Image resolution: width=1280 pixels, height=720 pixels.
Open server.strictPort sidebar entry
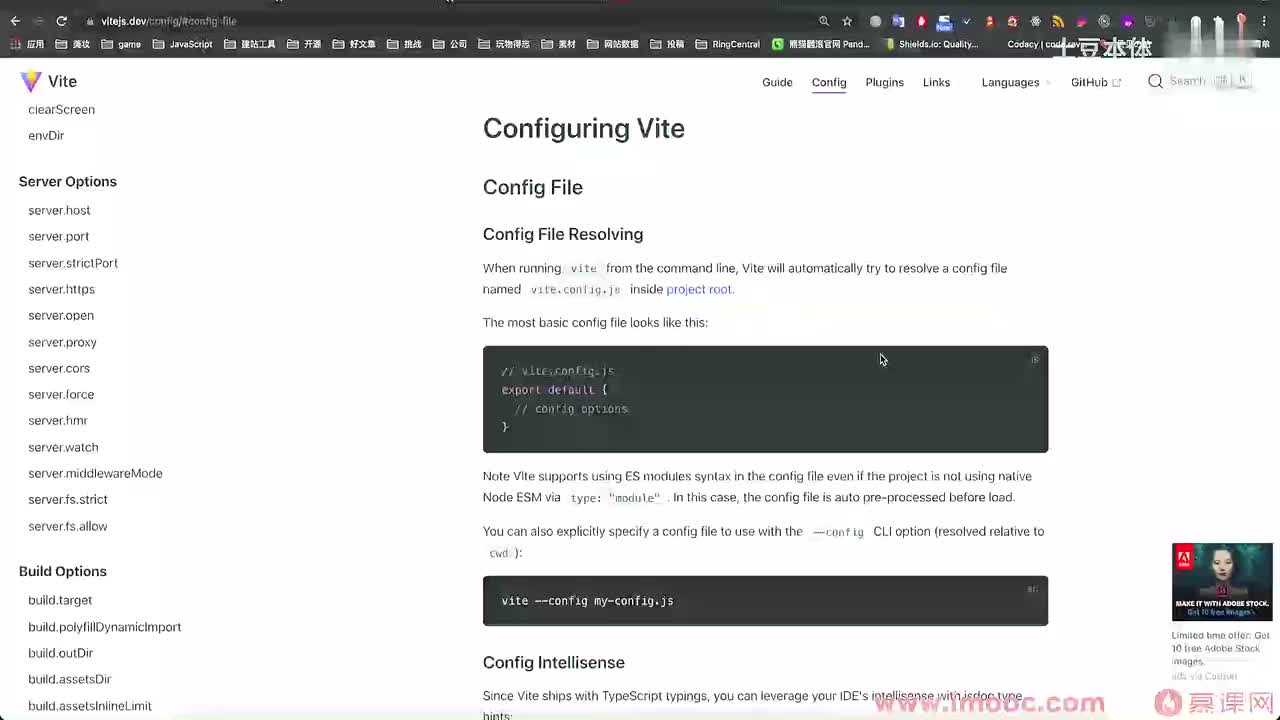73,263
